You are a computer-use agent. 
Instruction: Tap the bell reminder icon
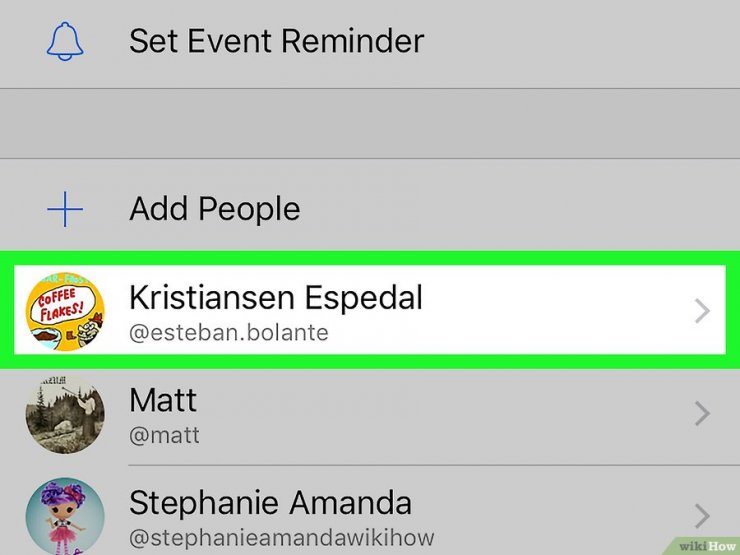click(x=65, y=41)
